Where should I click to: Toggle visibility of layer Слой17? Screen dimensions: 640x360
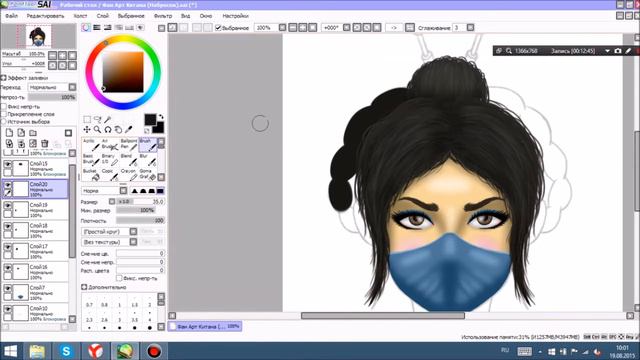[7, 247]
